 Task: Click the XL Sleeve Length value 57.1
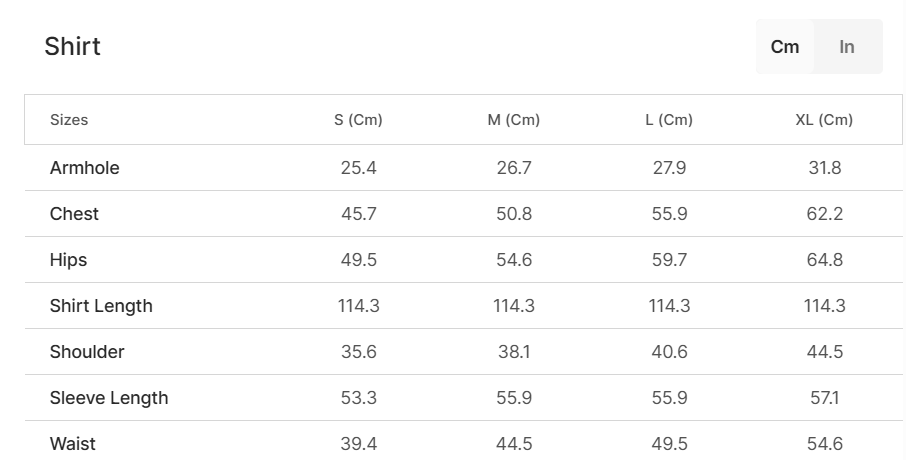pos(825,398)
